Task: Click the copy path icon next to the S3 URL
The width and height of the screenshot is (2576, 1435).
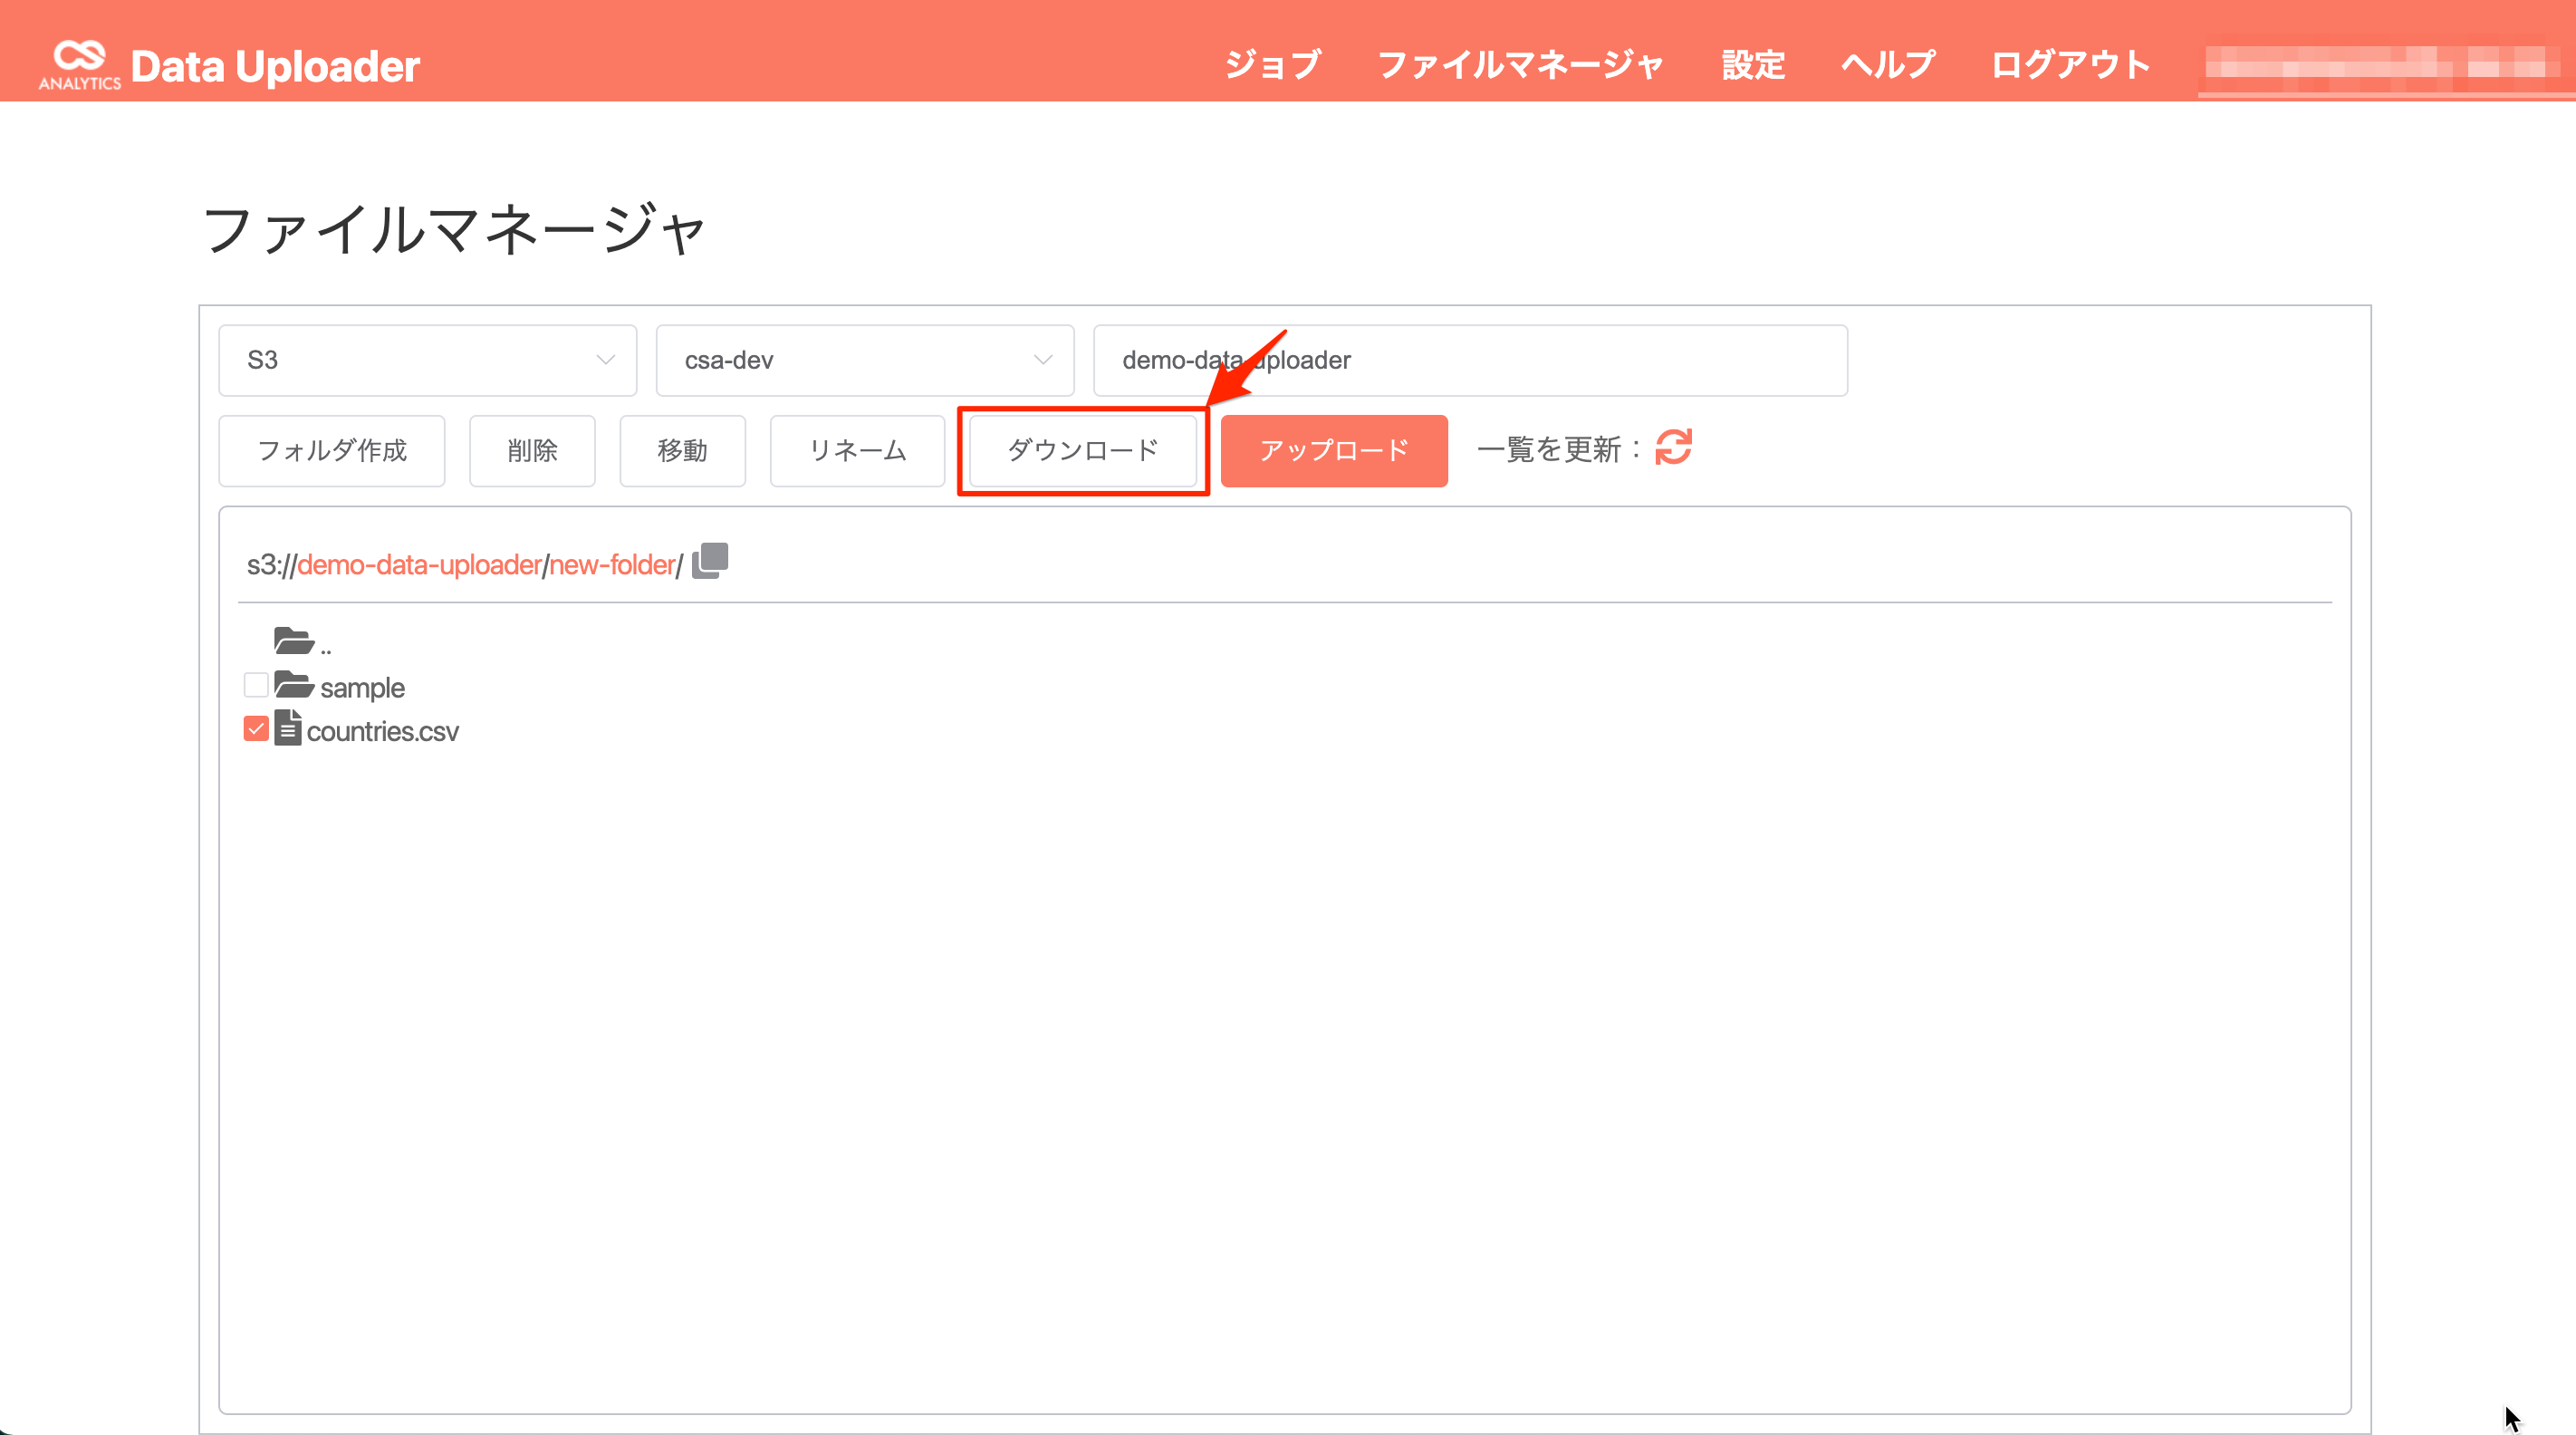Action: click(709, 561)
